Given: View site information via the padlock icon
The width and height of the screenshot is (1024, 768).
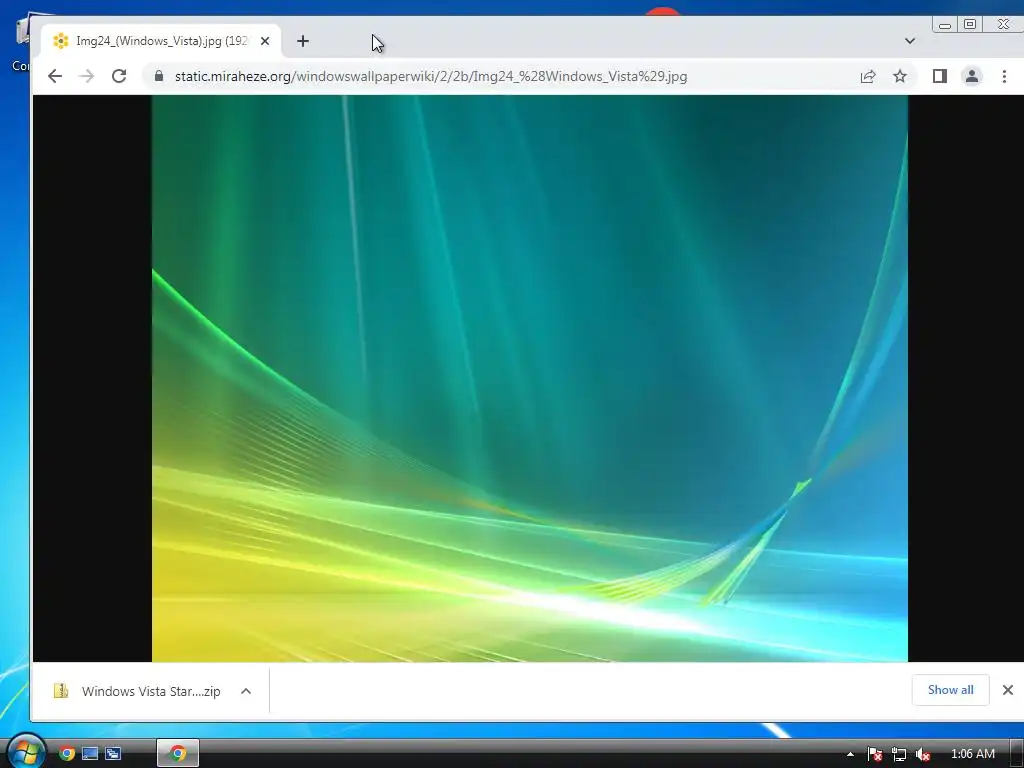Looking at the screenshot, I should click(159, 76).
